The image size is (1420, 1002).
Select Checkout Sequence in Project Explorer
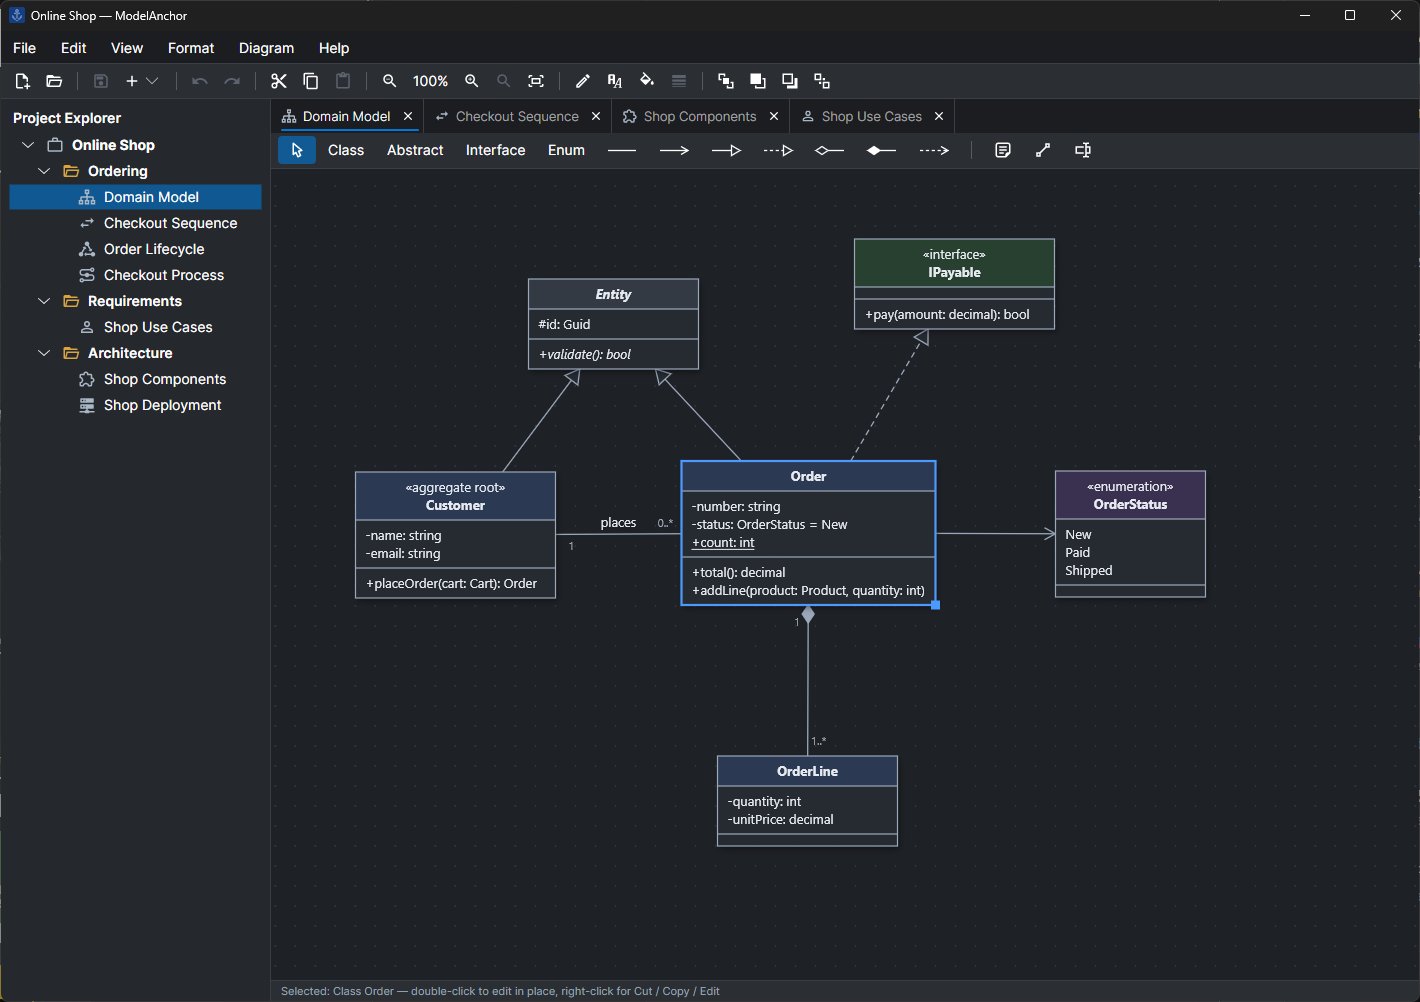click(x=136, y=223)
